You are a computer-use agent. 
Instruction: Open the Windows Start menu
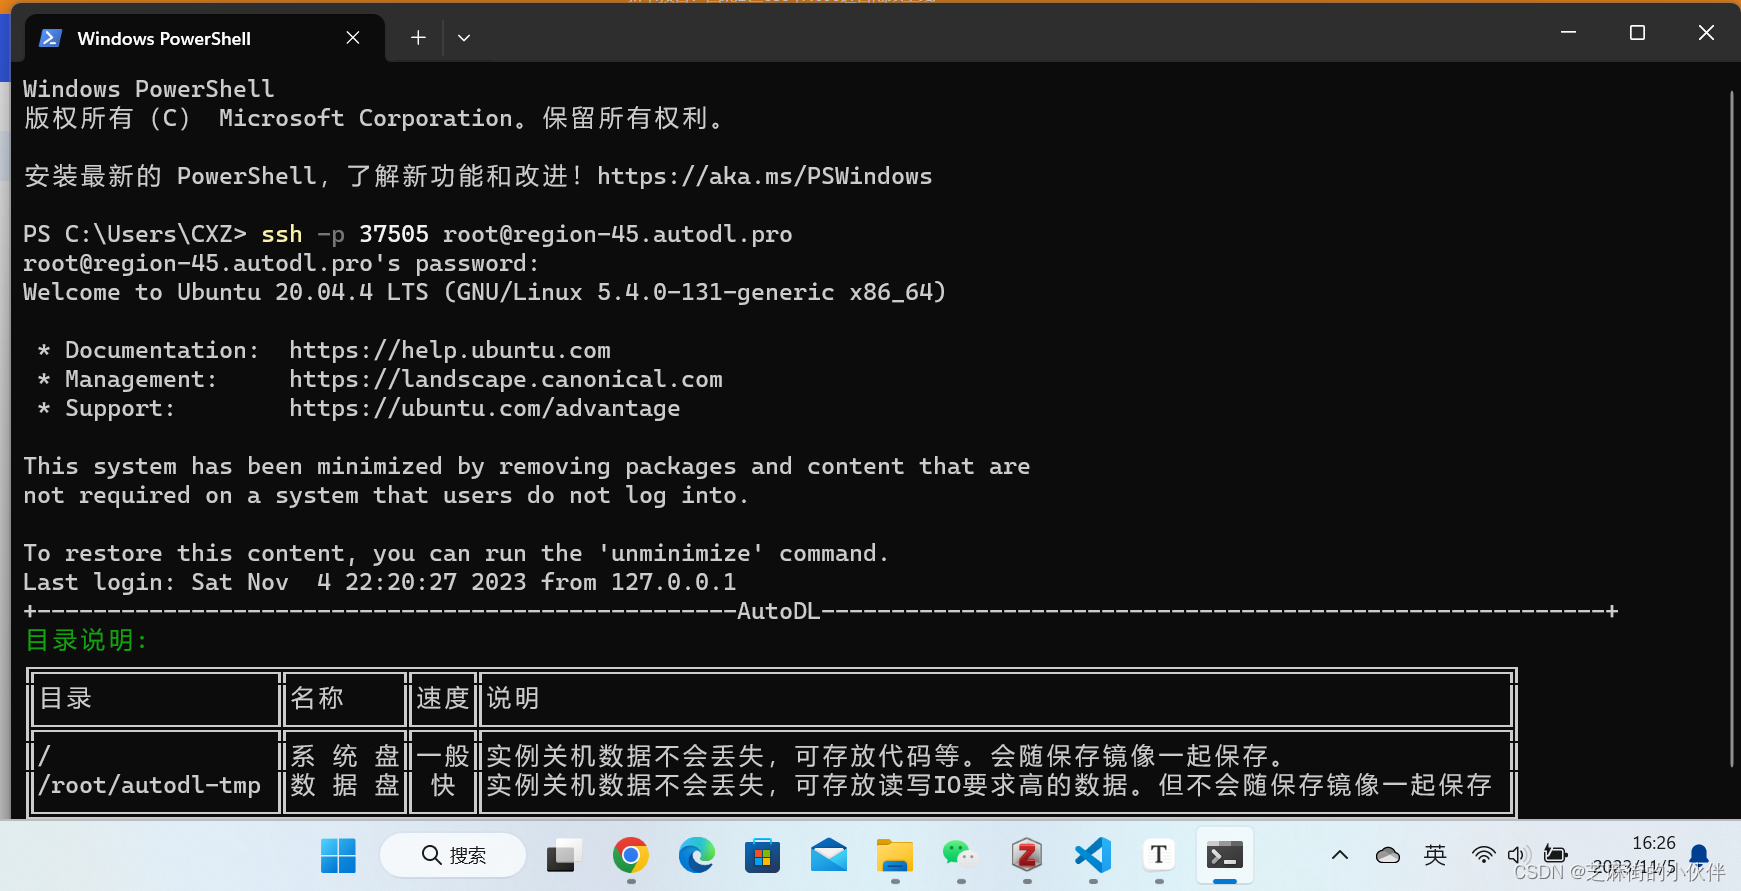click(x=338, y=856)
